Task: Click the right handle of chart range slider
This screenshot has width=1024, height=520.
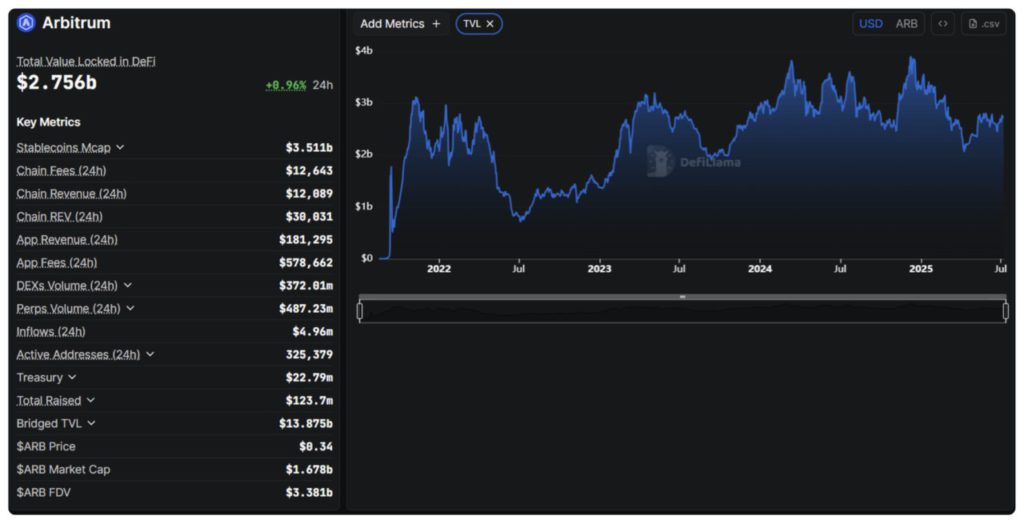Action: pos(1006,312)
